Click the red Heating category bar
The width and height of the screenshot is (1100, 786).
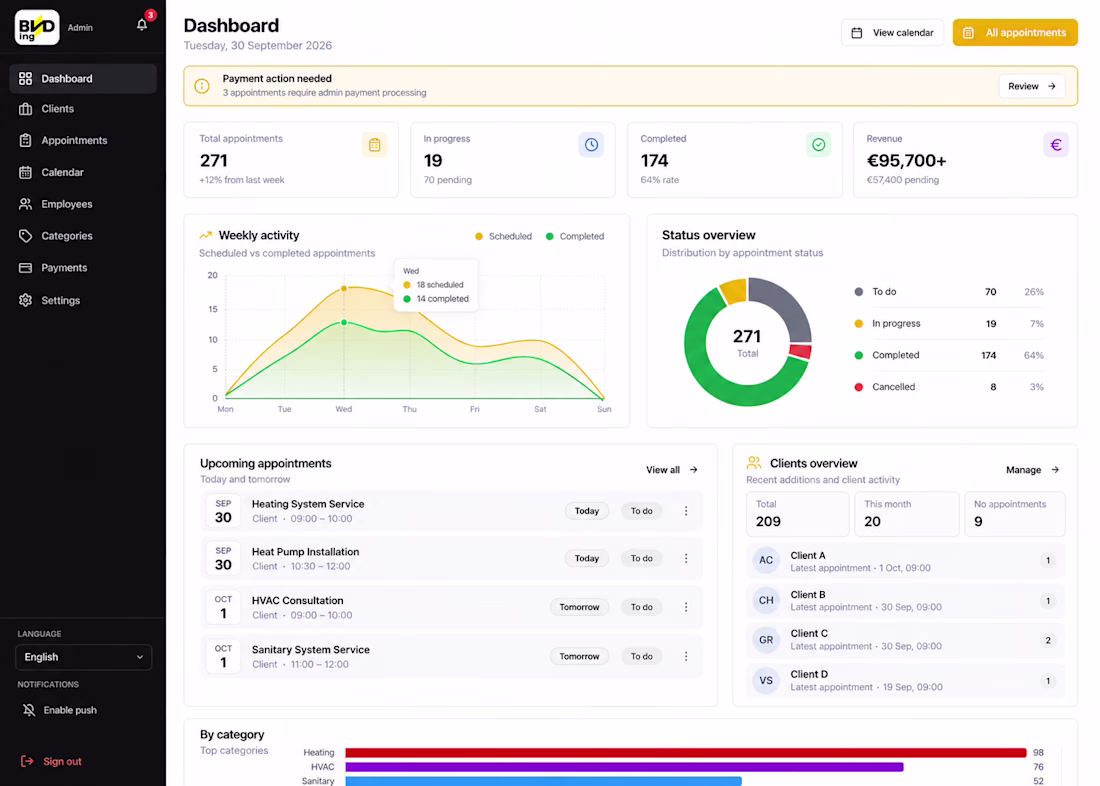(686, 752)
